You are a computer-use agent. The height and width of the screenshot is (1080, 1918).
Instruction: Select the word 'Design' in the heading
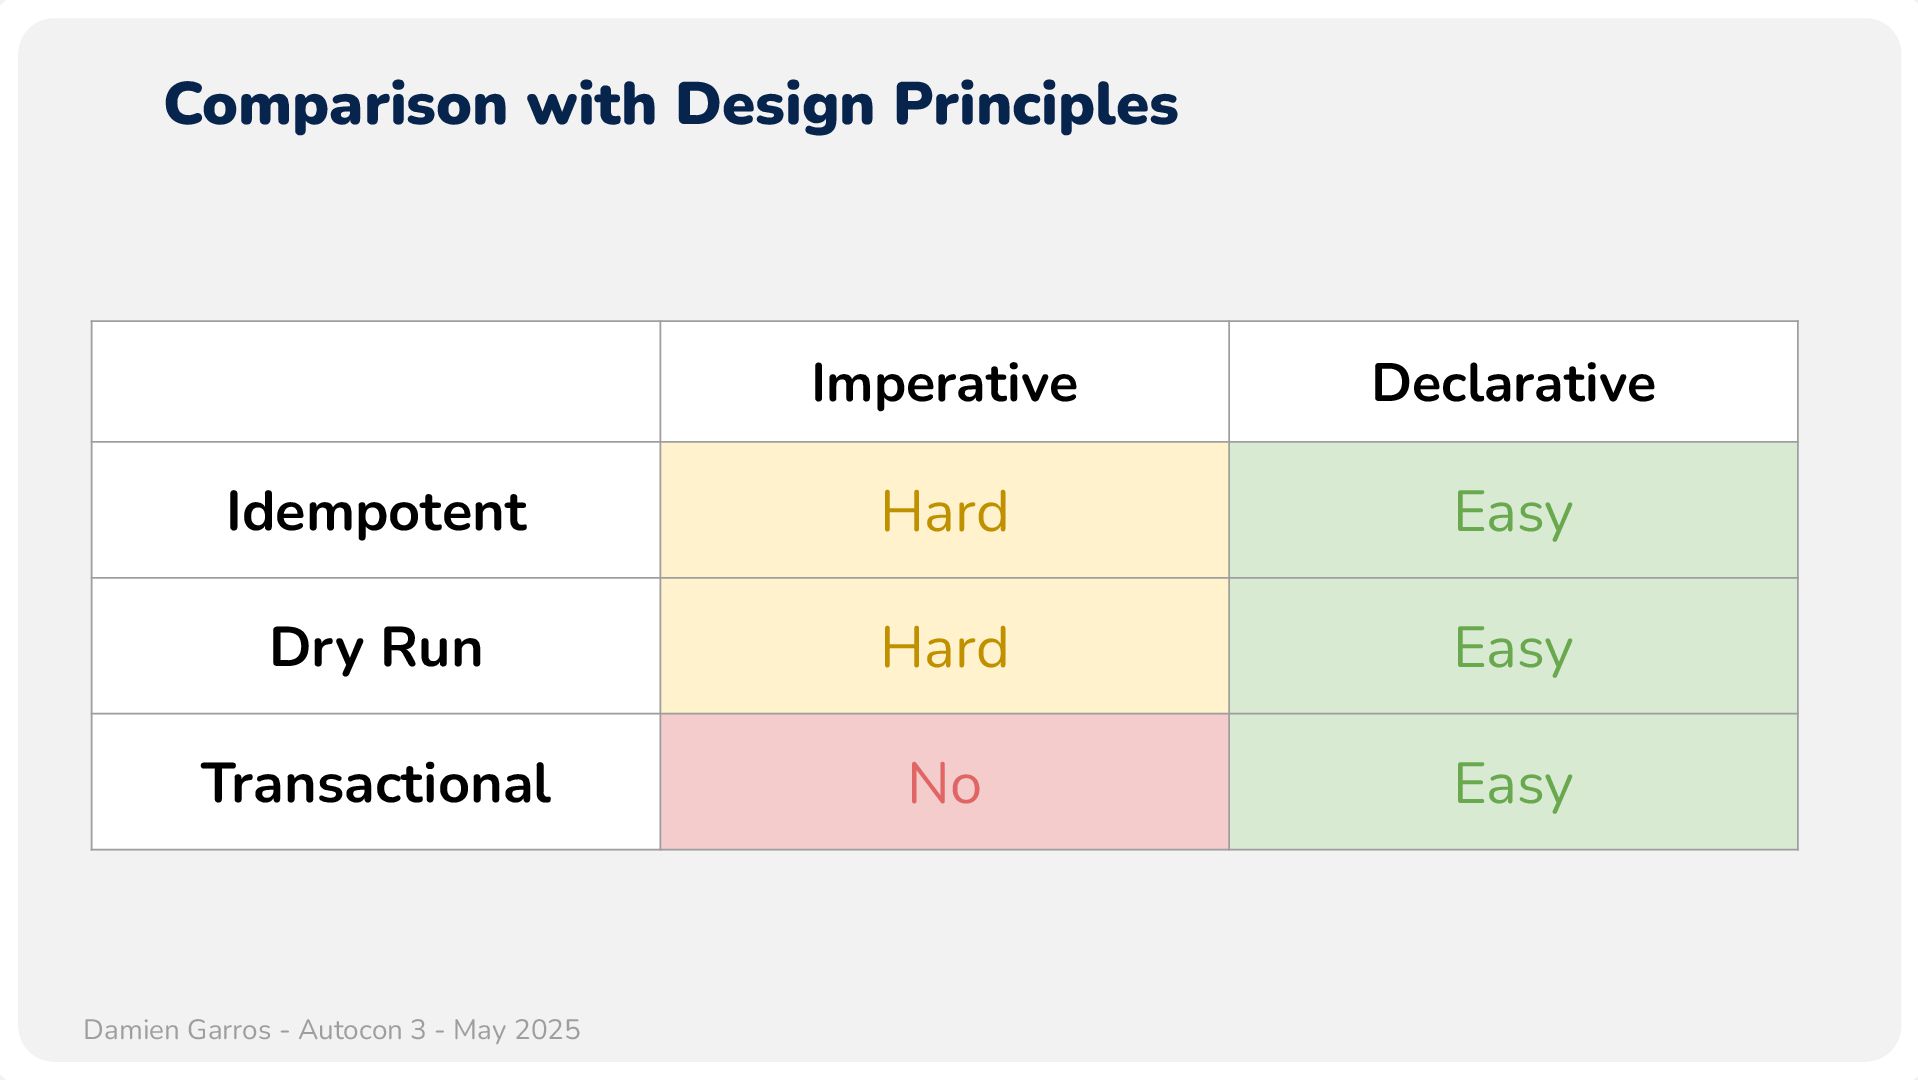(774, 105)
